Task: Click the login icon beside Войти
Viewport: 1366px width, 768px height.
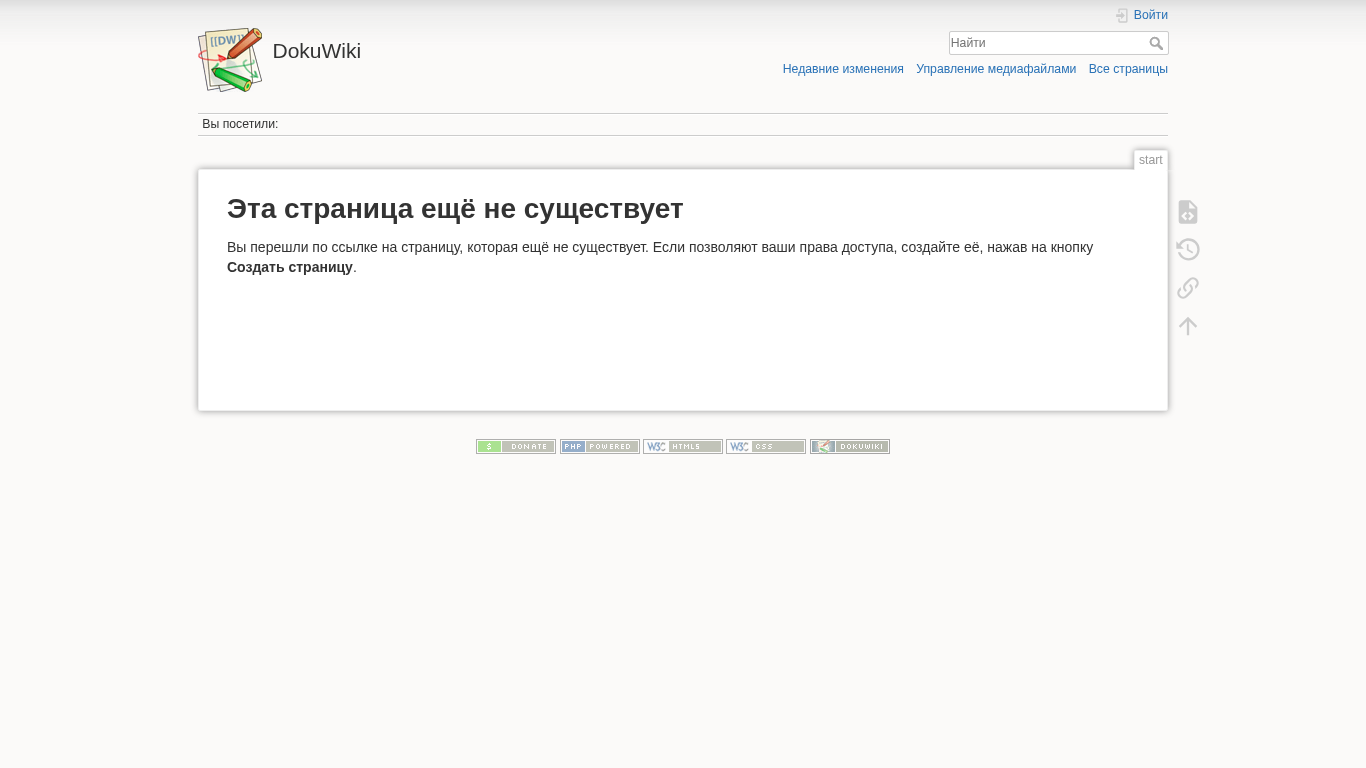Action: click(x=1122, y=15)
